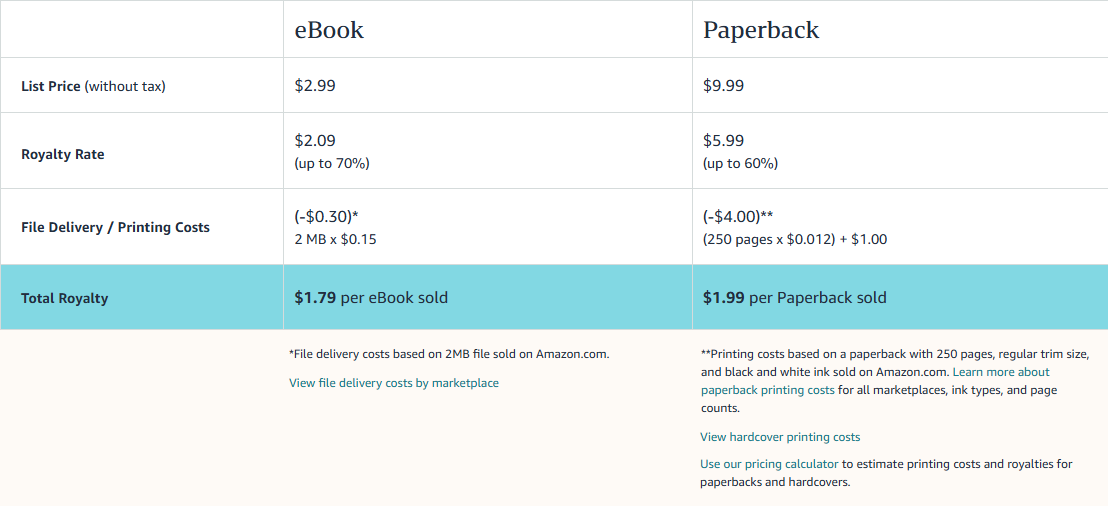Click the eBook column heading

click(x=329, y=30)
